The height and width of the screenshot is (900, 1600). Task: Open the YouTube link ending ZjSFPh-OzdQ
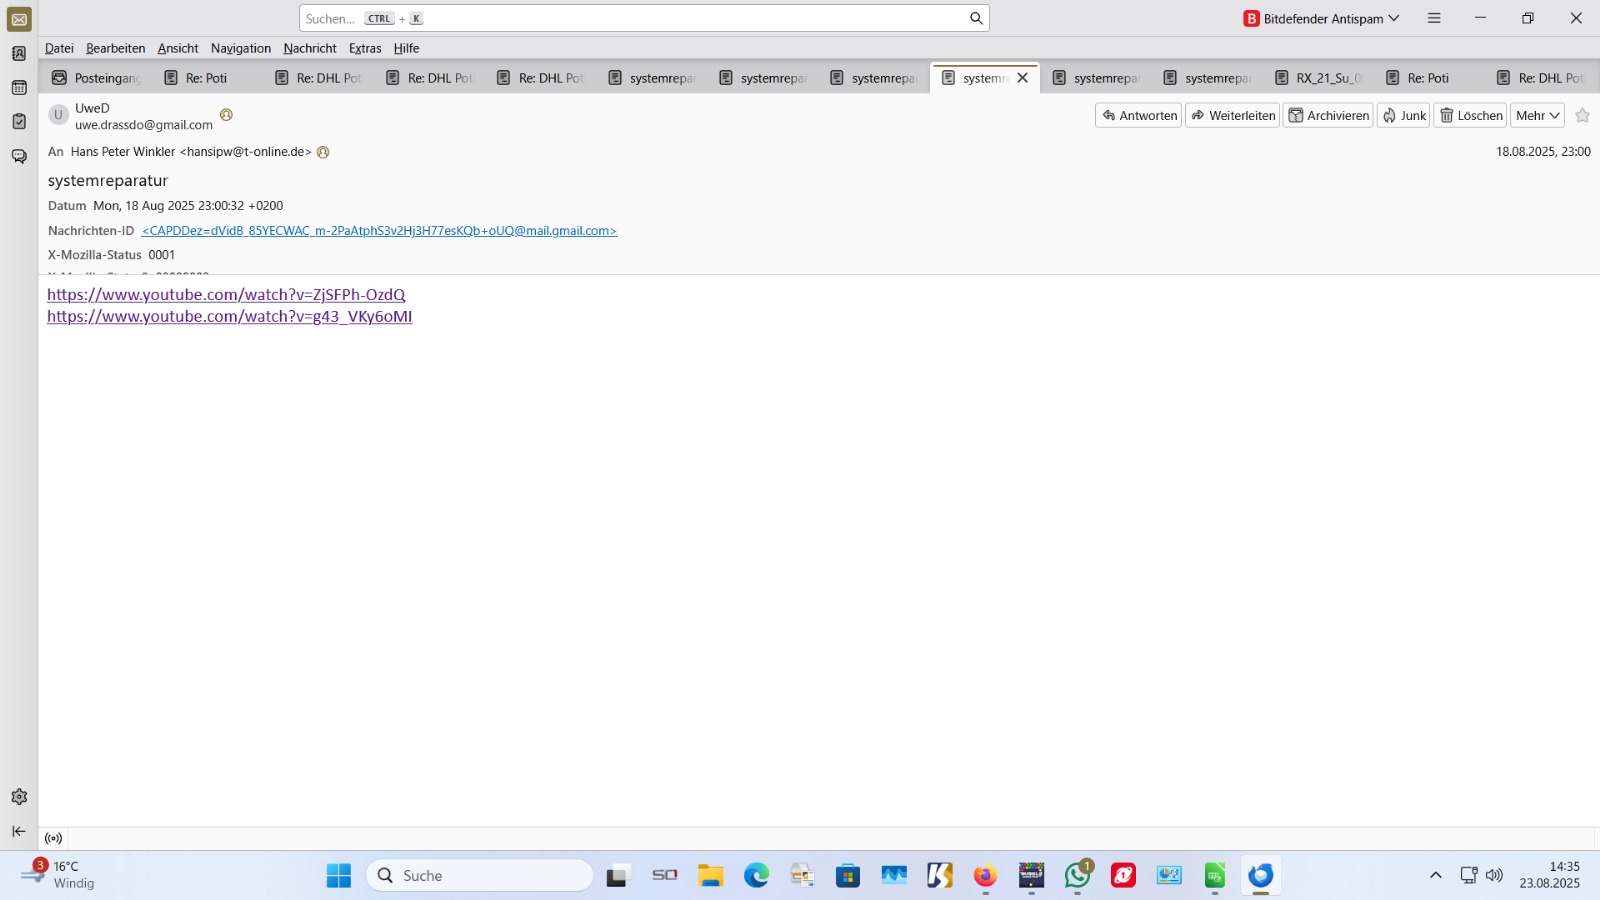[226, 295]
